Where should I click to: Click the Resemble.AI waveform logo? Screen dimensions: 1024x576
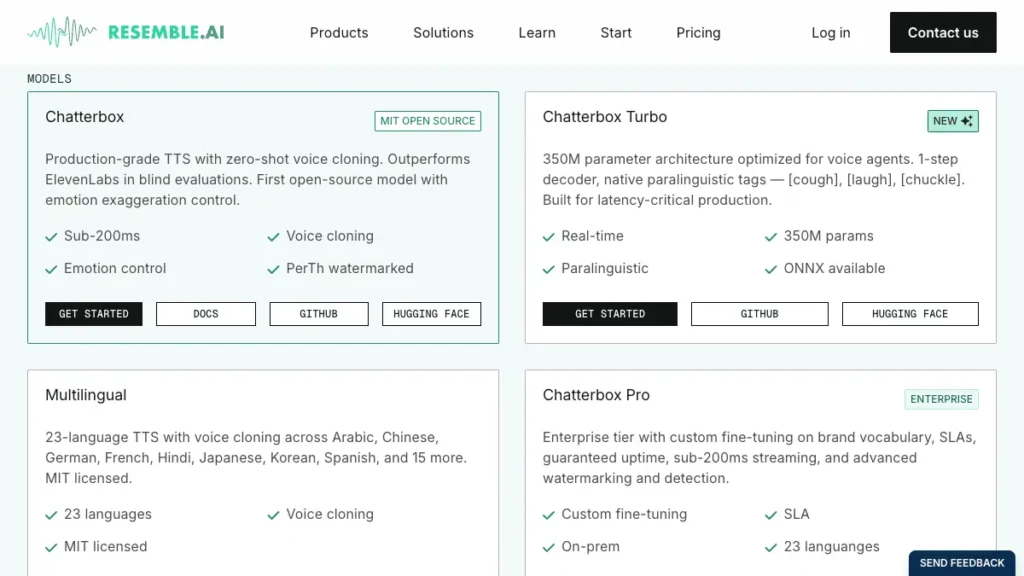125,32
